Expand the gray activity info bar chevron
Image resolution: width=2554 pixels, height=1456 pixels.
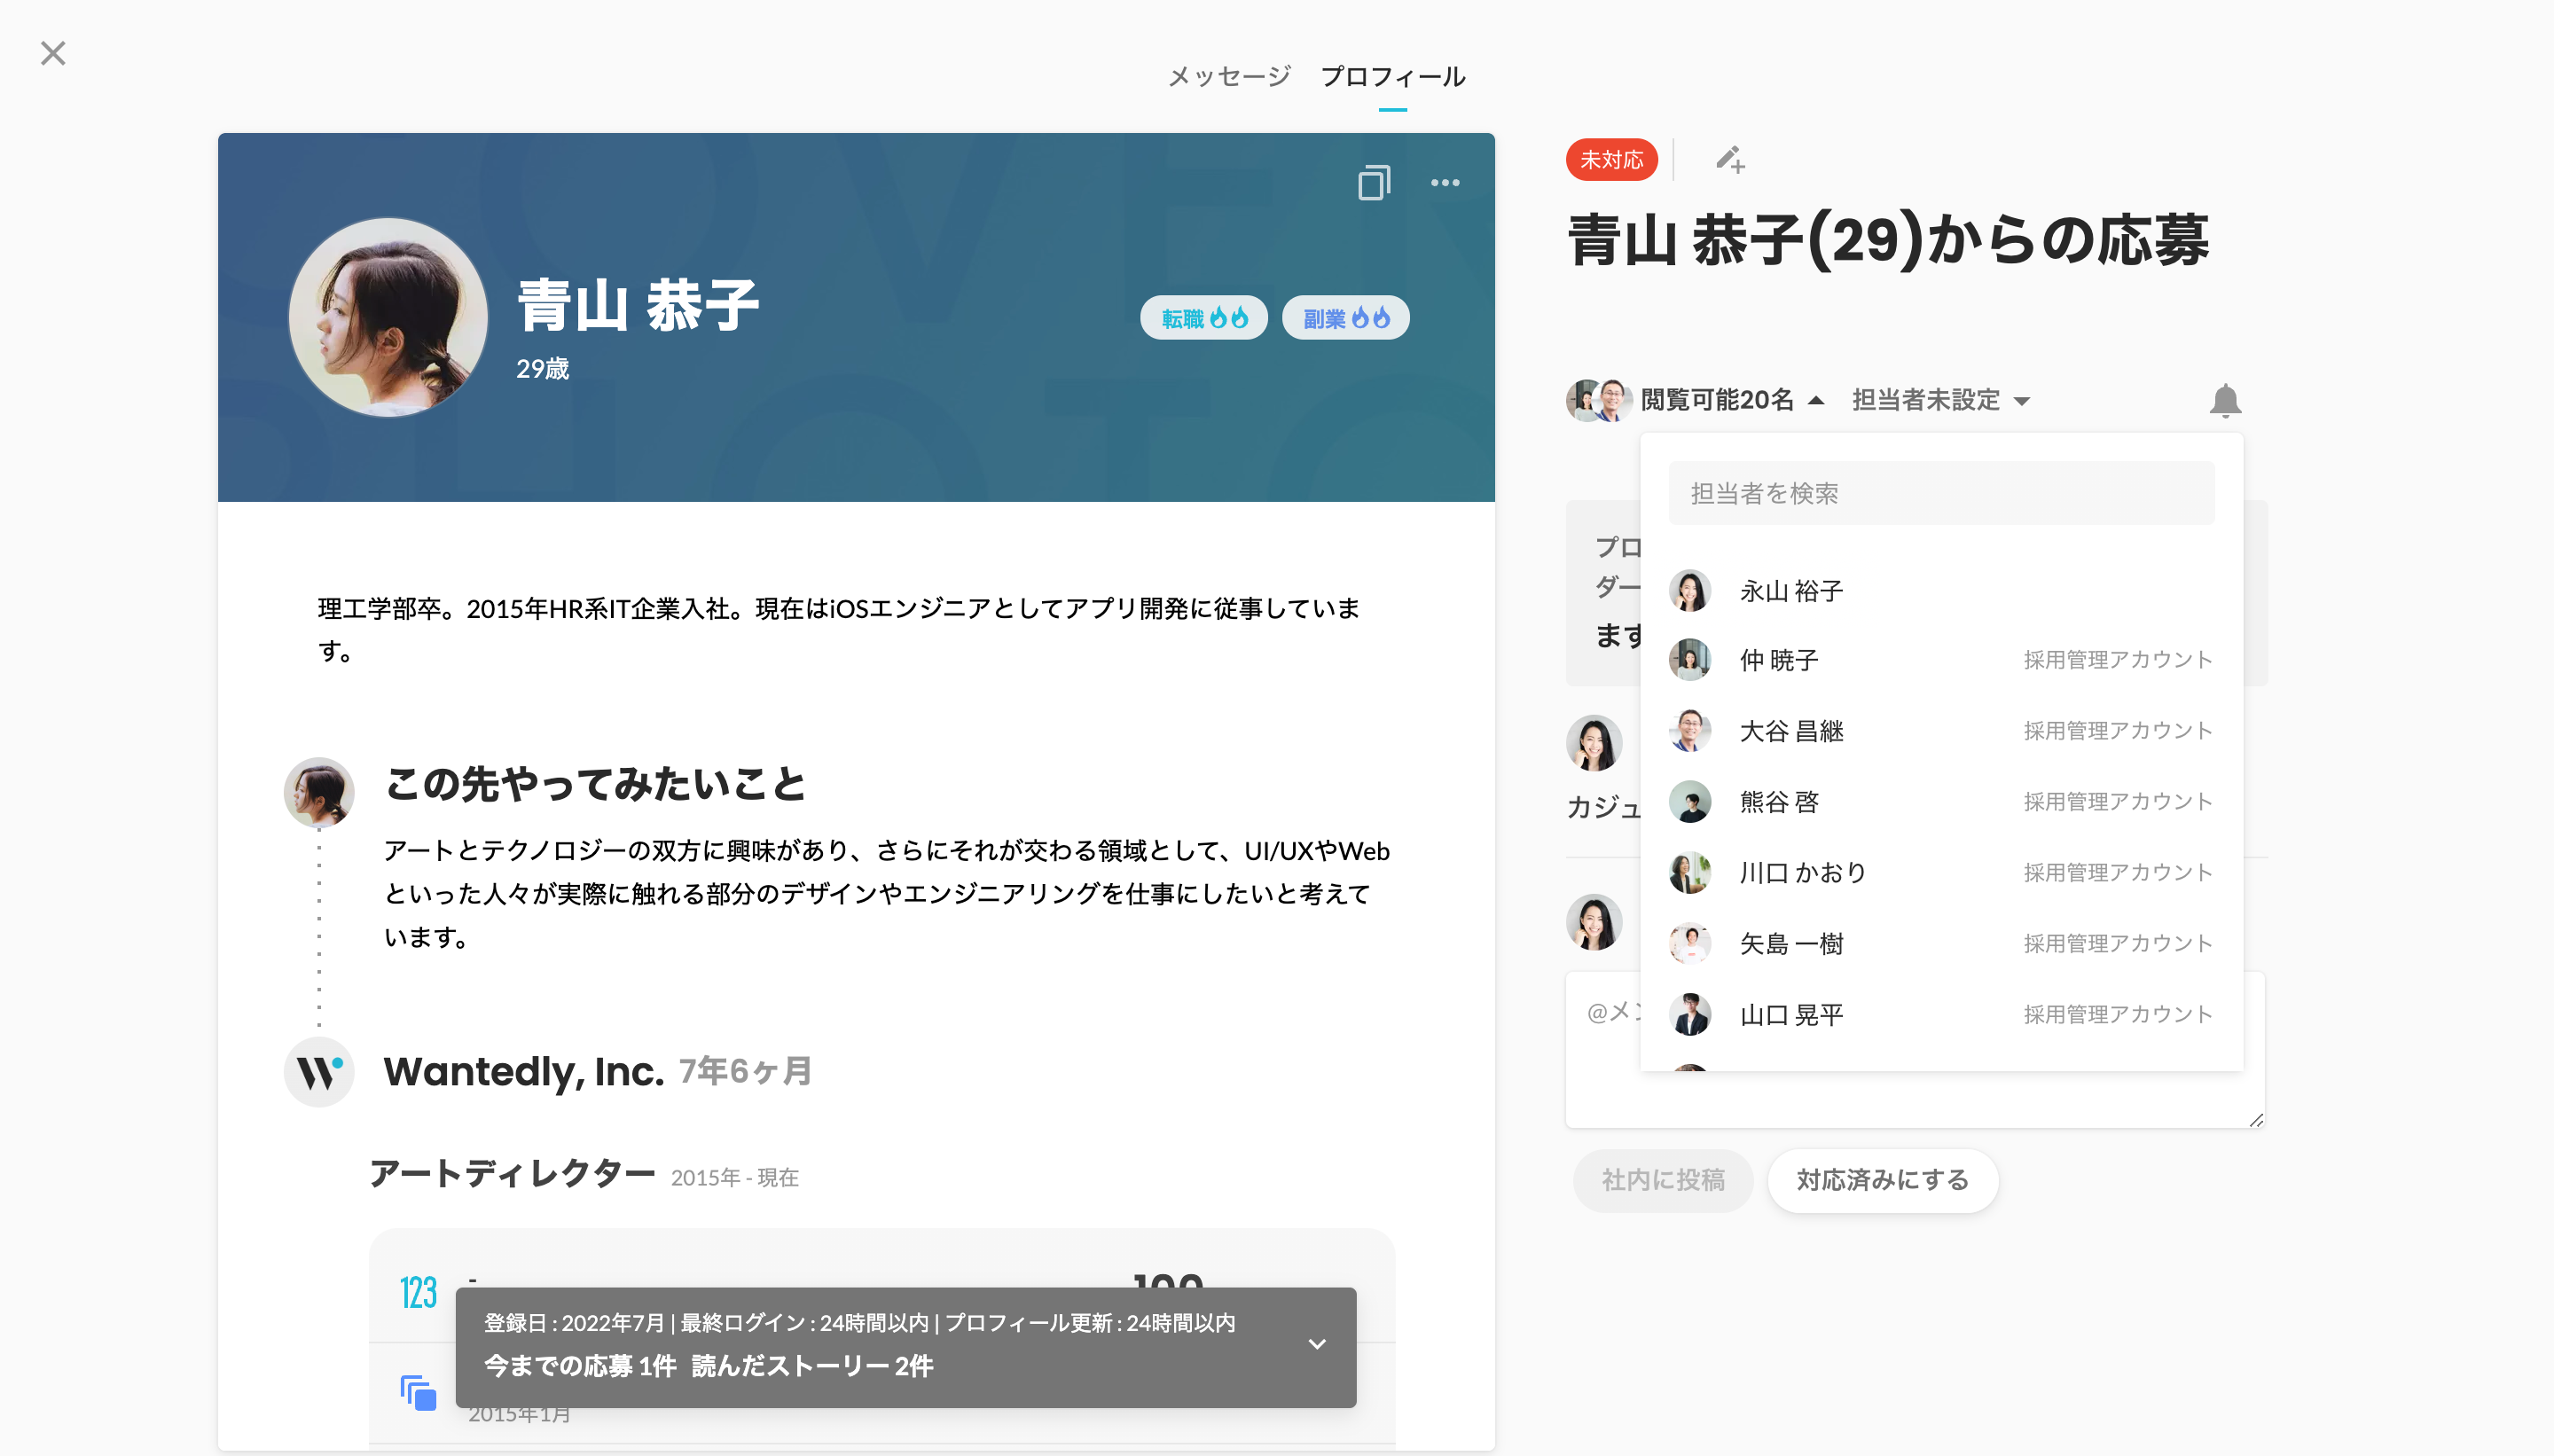(x=1317, y=1344)
